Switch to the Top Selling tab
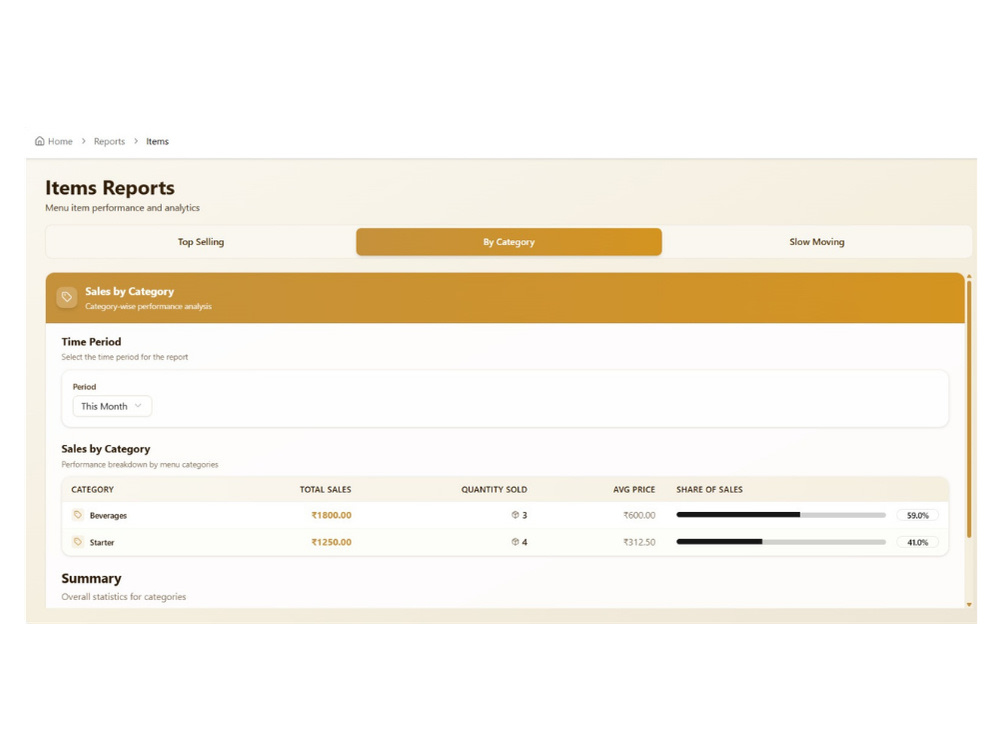 pos(201,242)
